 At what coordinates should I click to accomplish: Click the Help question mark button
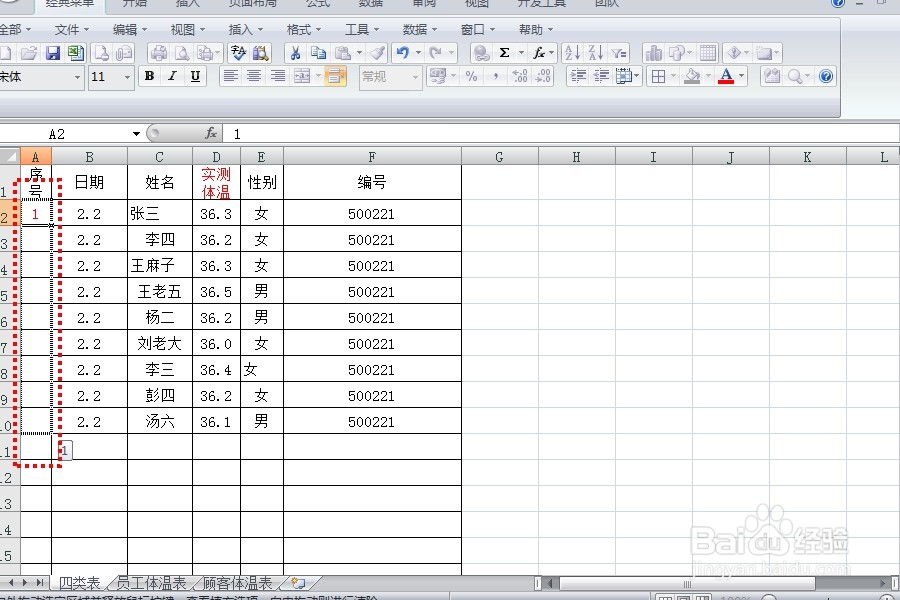pos(826,76)
